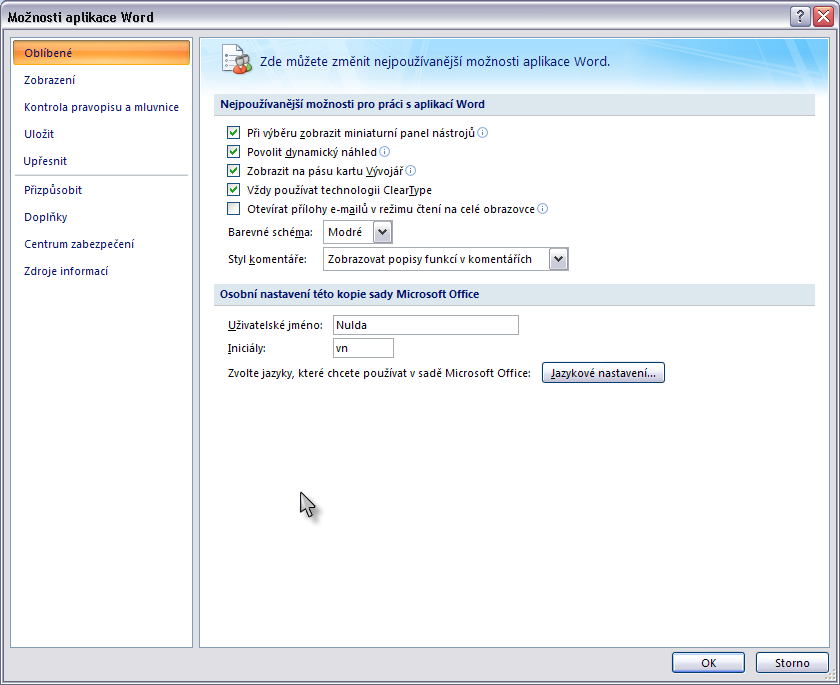Open the Help question mark button
840x685 pixels.
click(800, 17)
